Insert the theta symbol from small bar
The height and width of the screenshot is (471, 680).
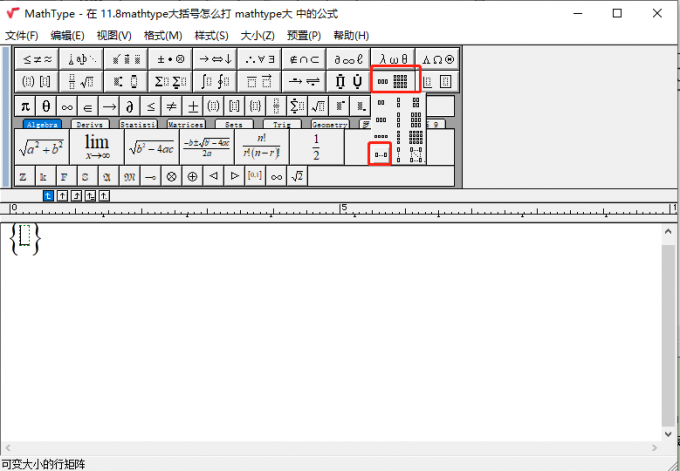46,105
